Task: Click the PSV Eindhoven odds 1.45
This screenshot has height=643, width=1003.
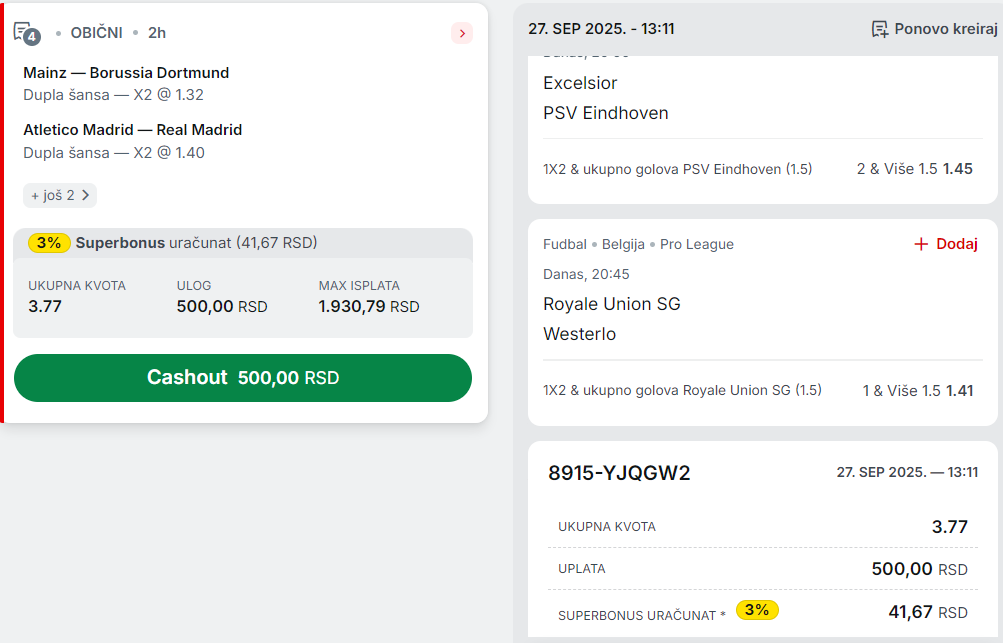Action: point(958,169)
